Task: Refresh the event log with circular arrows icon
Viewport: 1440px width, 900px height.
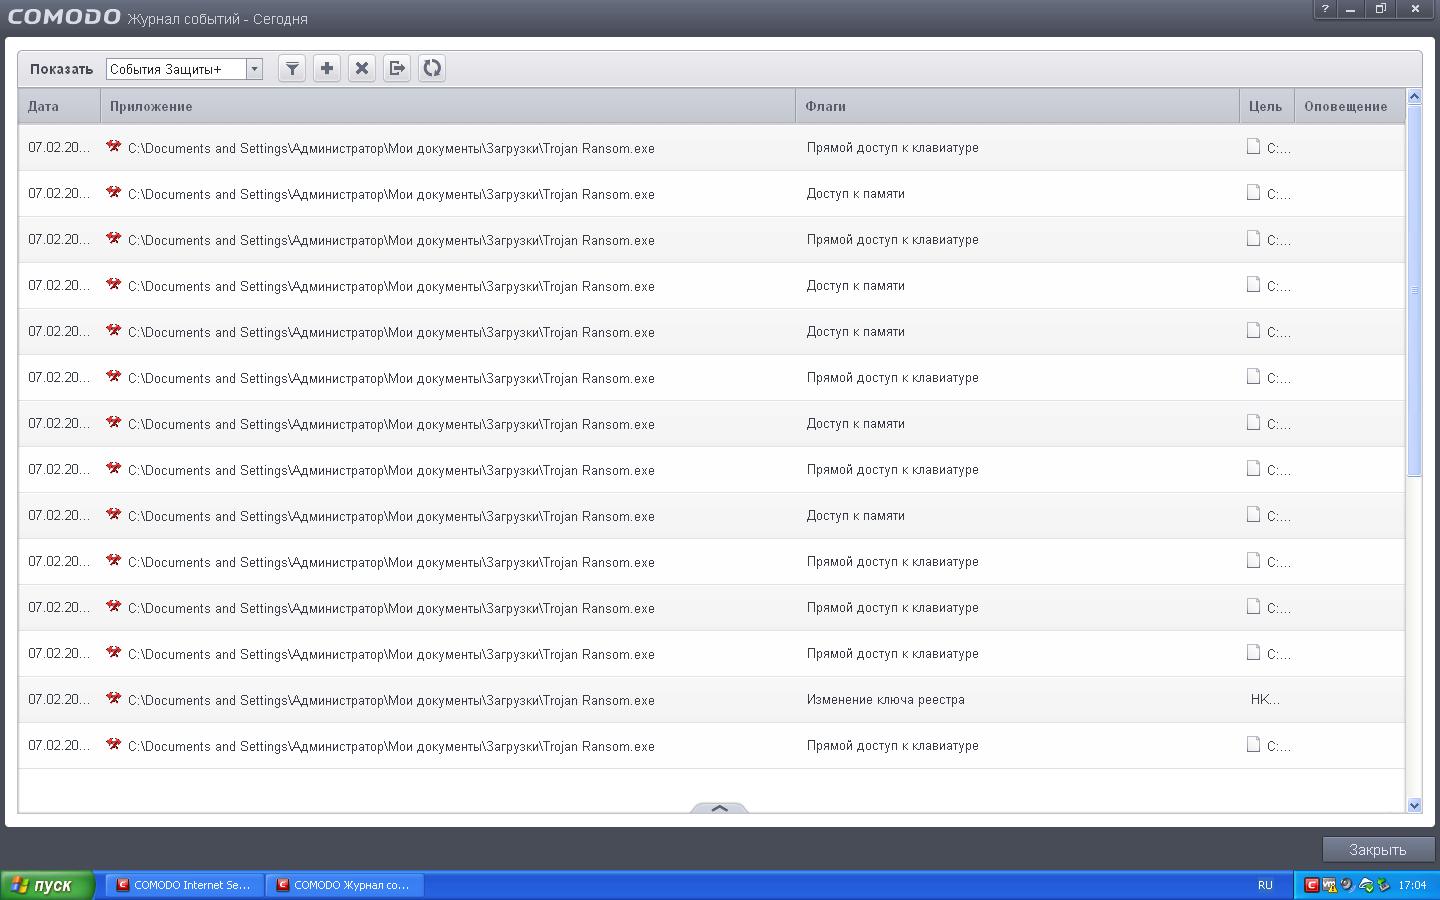Action: click(x=432, y=68)
